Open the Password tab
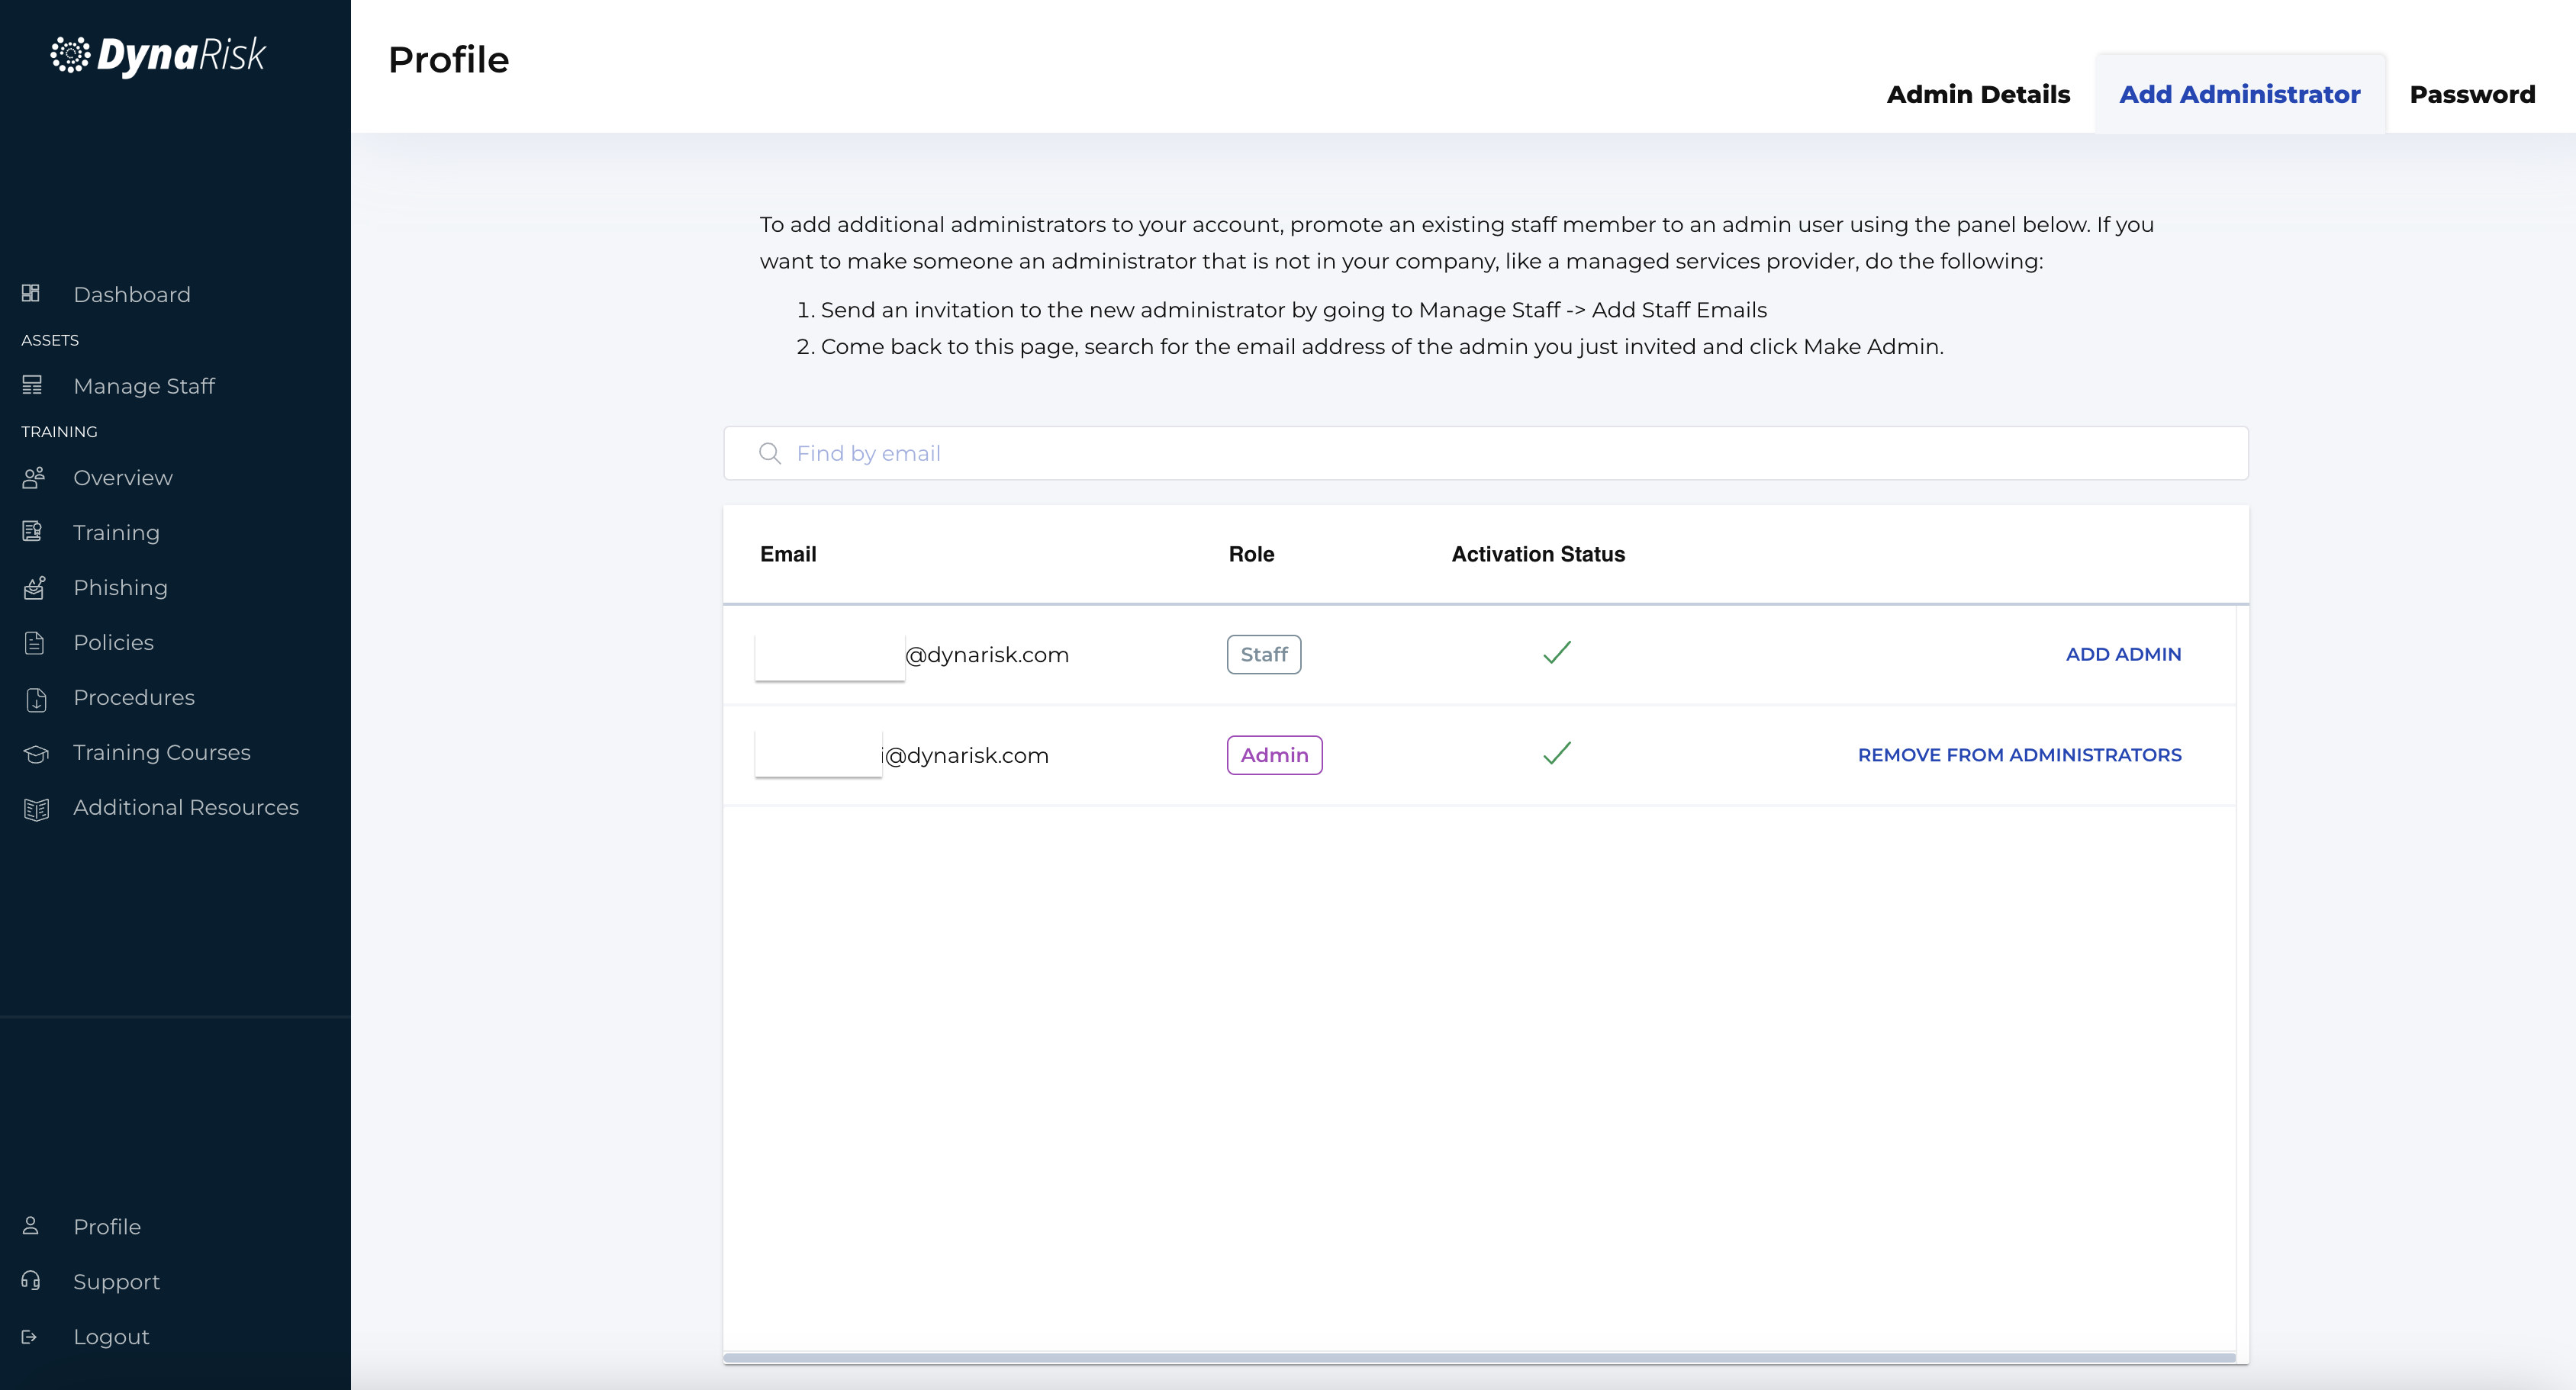 click(2471, 94)
